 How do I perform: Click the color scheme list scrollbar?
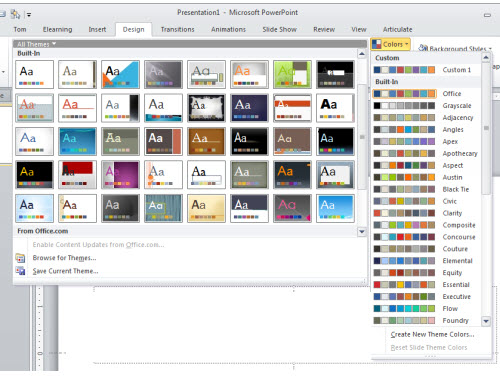tap(486, 128)
